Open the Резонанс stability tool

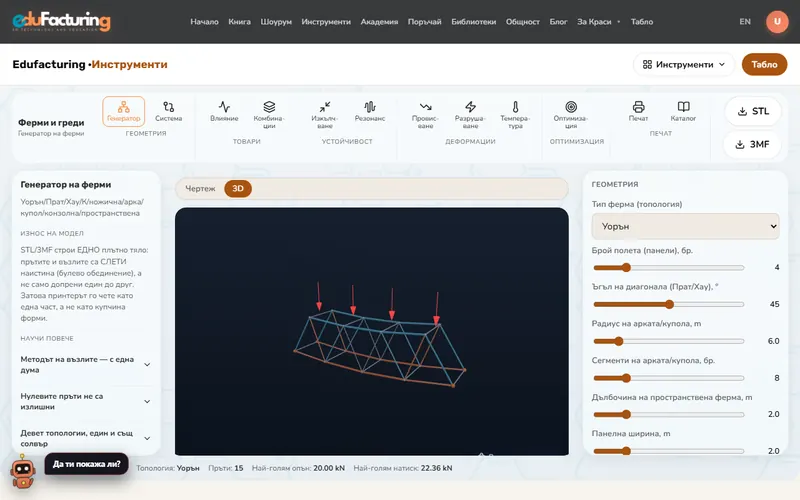pyautogui.click(x=370, y=111)
